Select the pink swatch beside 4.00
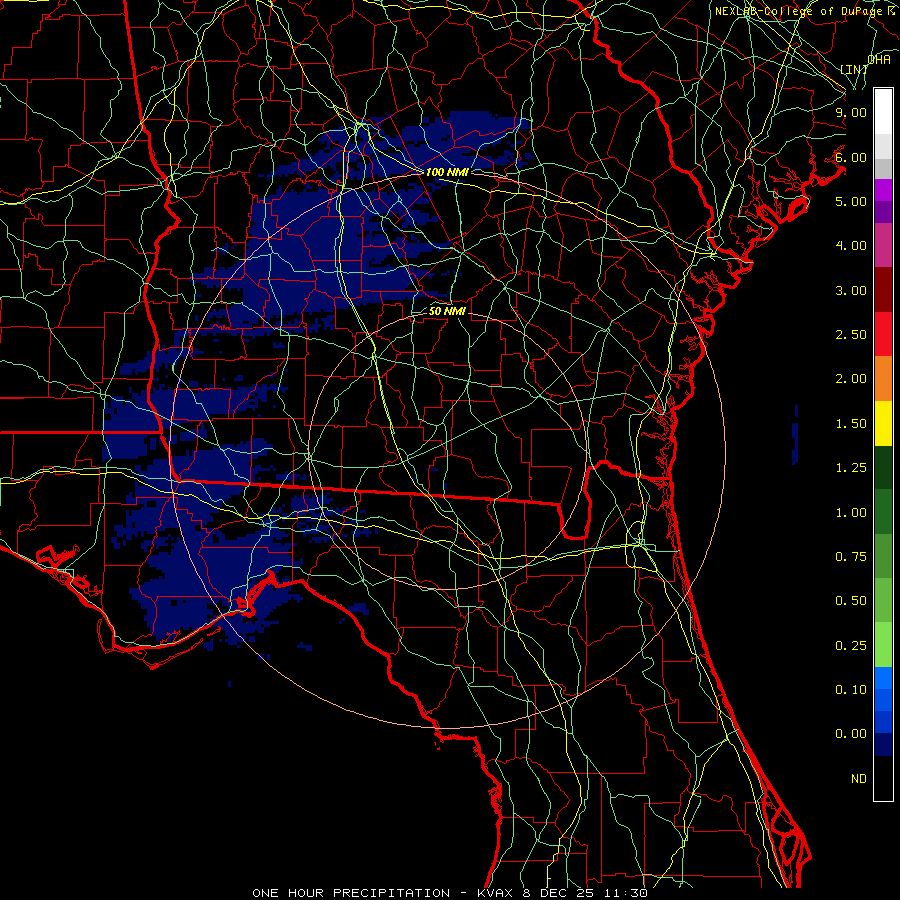 [x=883, y=245]
